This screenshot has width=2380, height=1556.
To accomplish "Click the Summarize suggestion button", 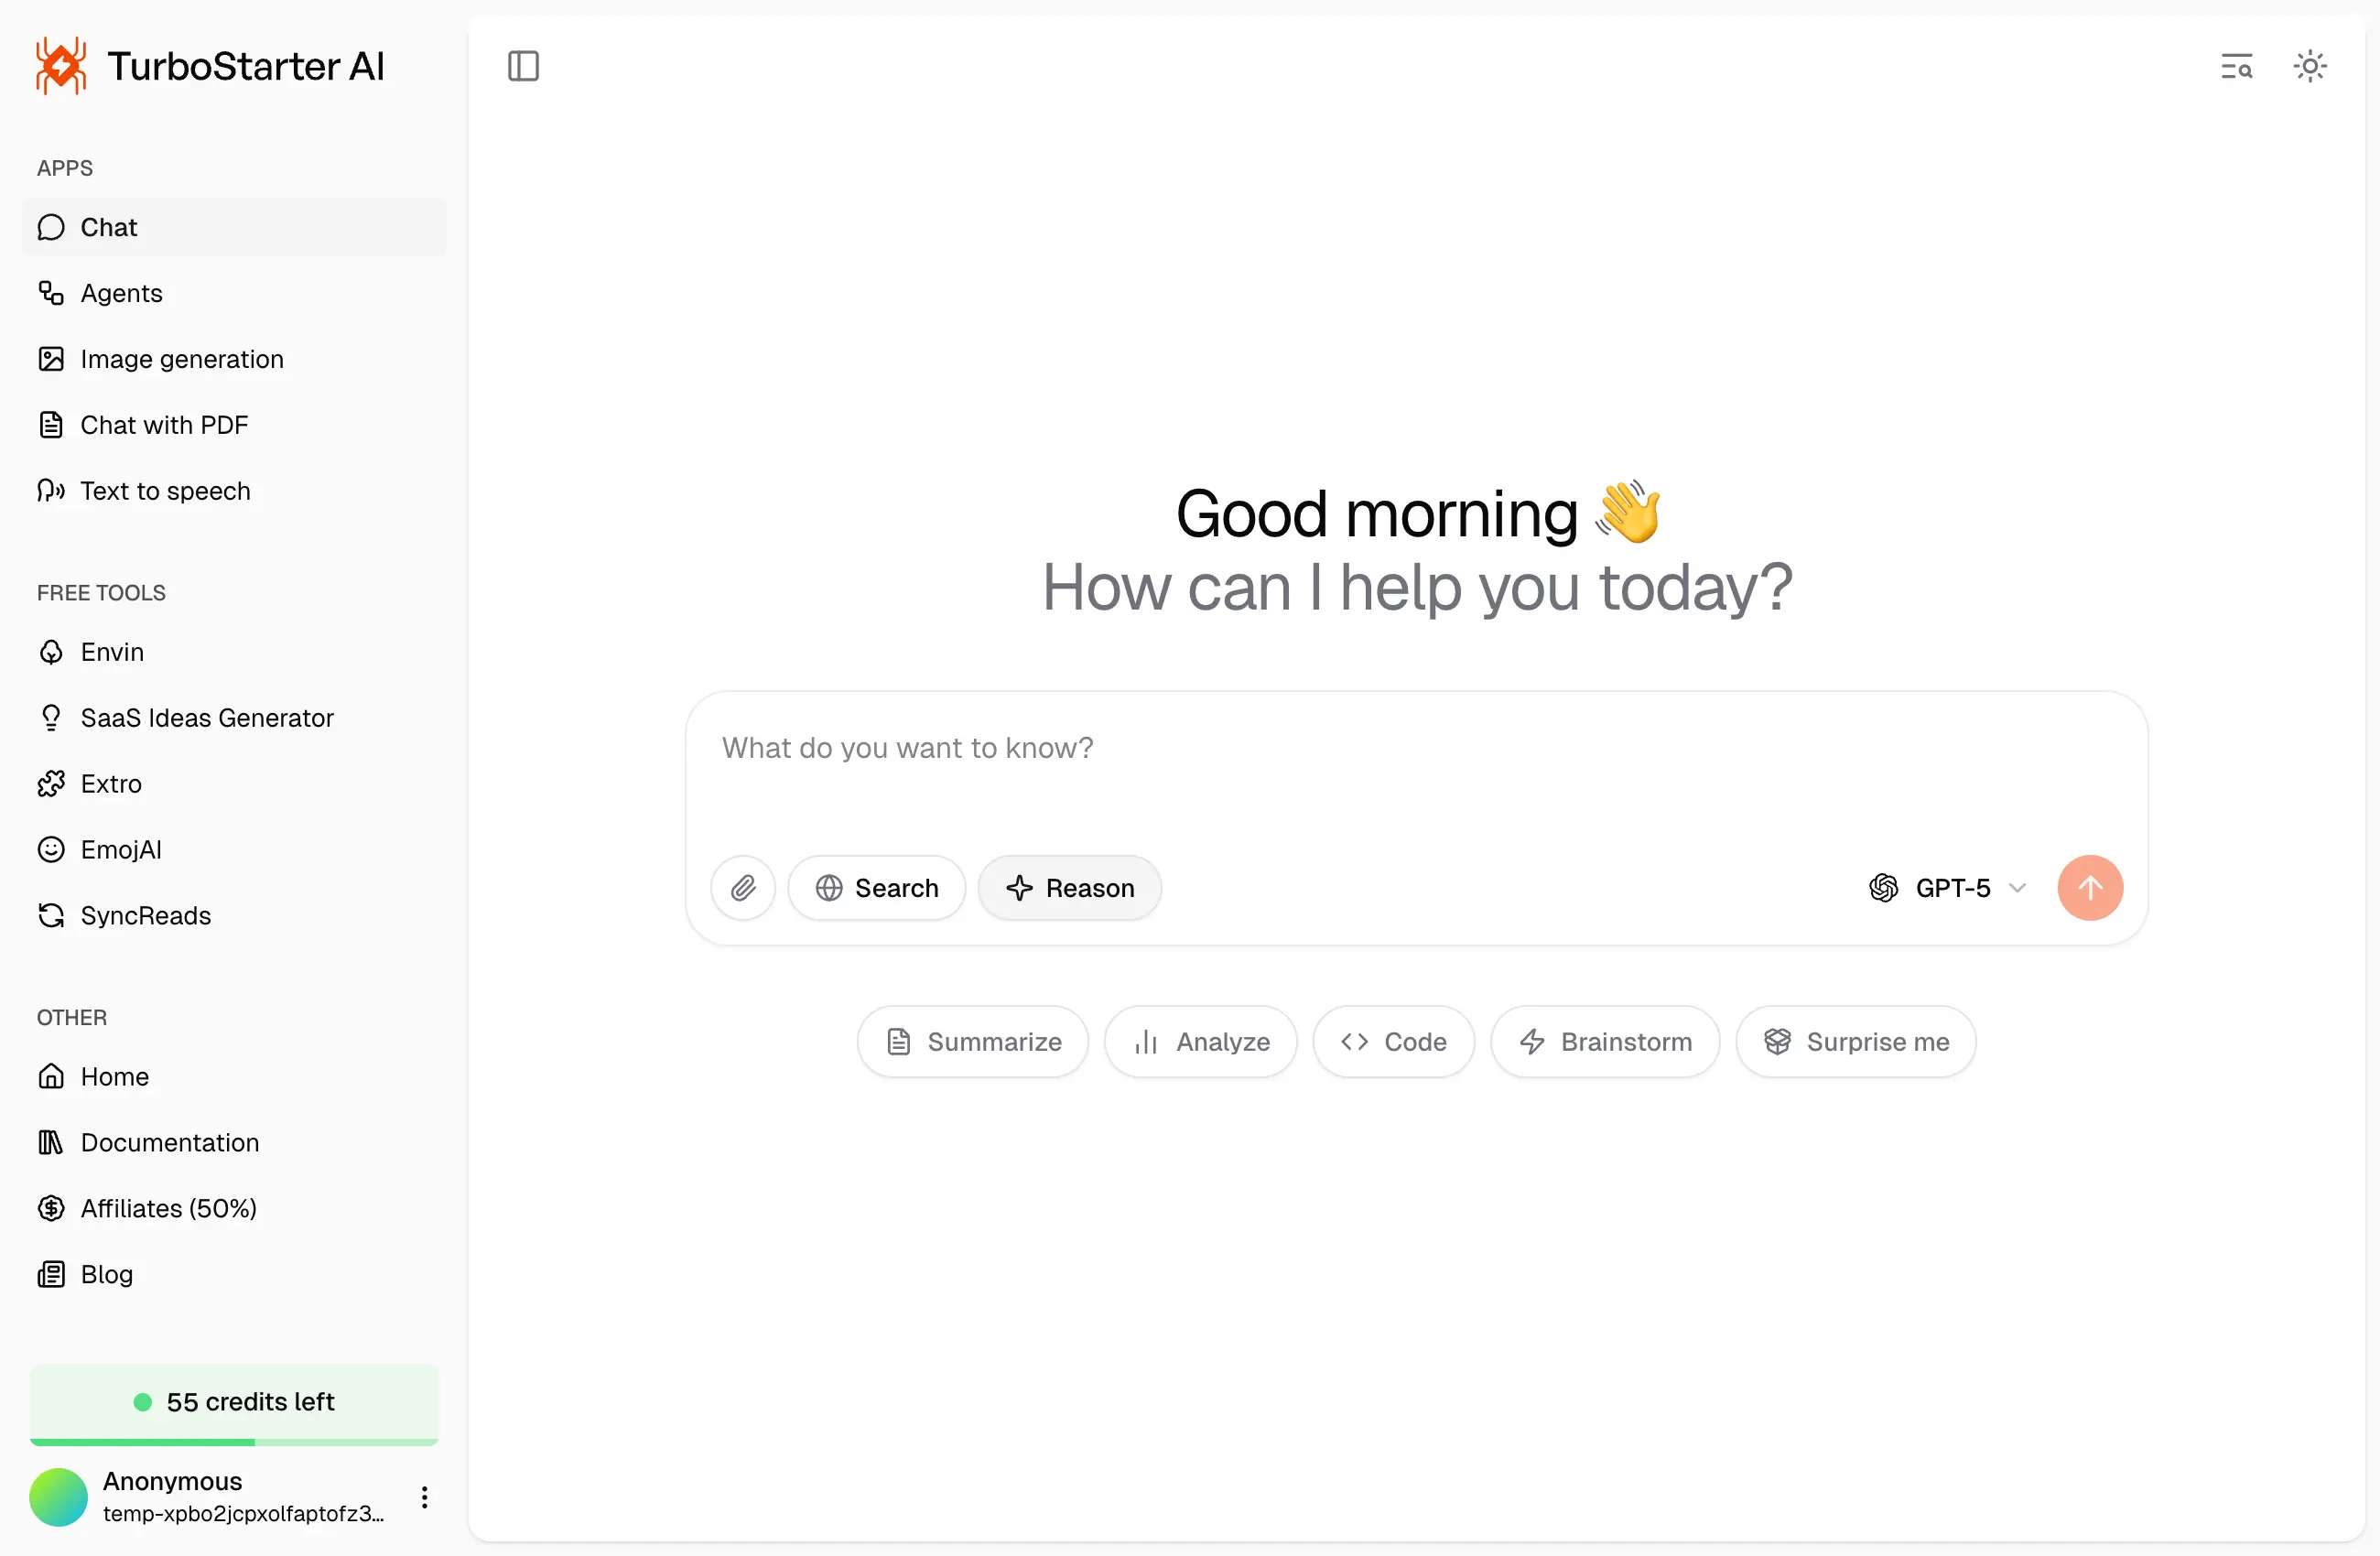I will 972,1042.
